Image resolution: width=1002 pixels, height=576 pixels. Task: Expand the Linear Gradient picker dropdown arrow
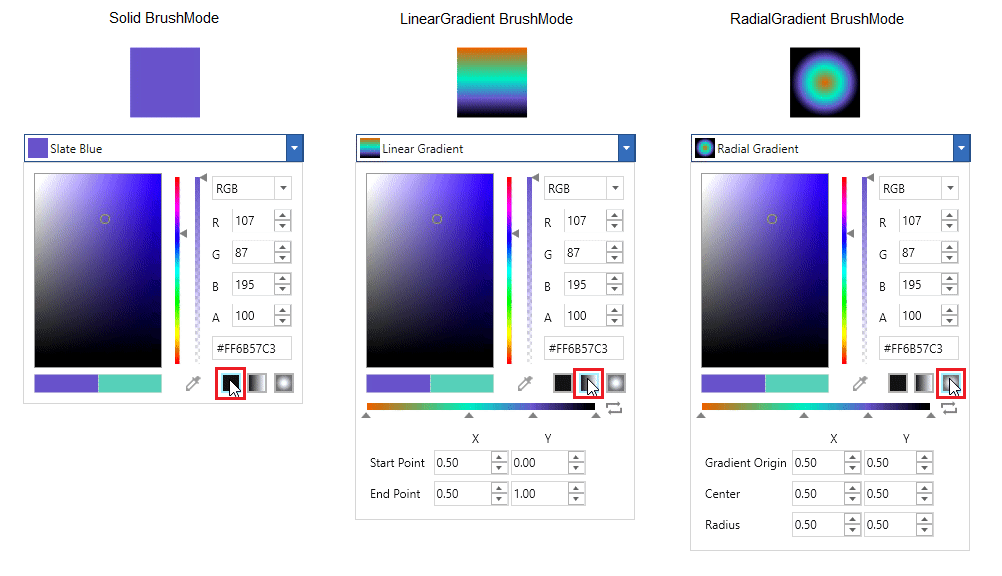click(x=626, y=149)
